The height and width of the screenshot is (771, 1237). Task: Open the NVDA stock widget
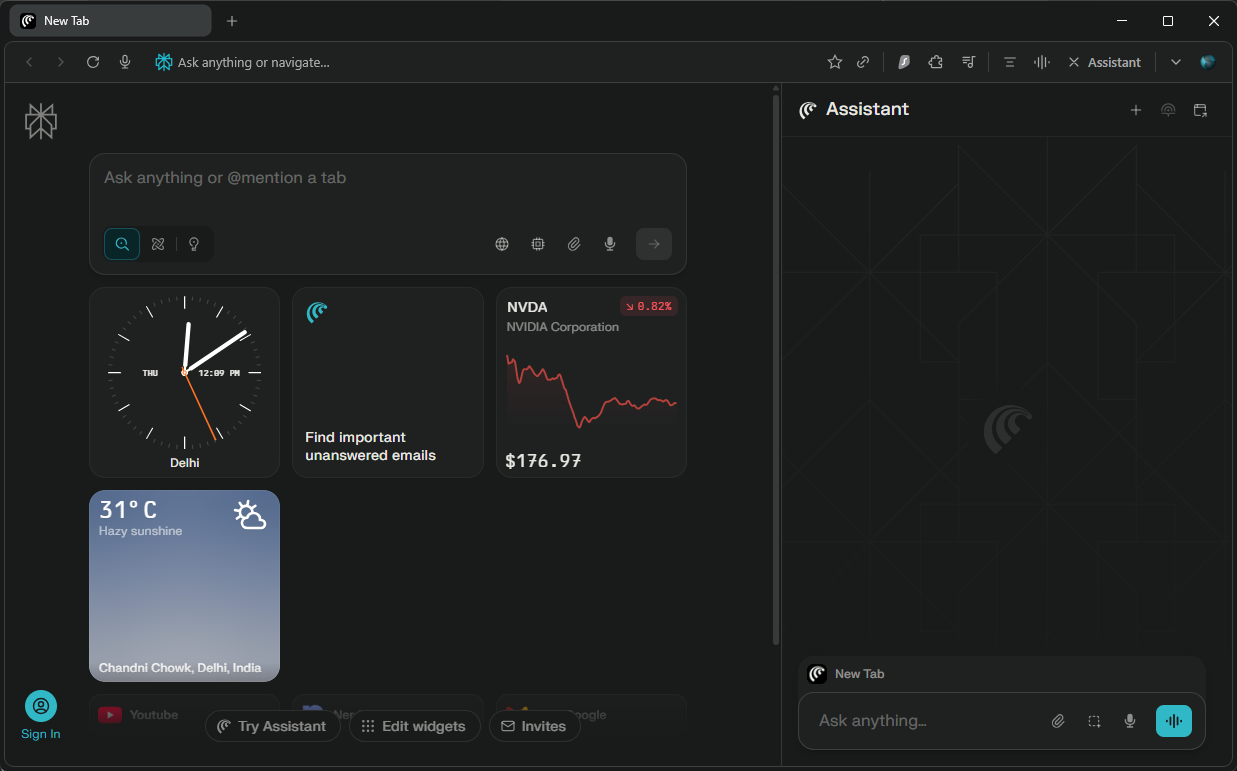tap(591, 382)
